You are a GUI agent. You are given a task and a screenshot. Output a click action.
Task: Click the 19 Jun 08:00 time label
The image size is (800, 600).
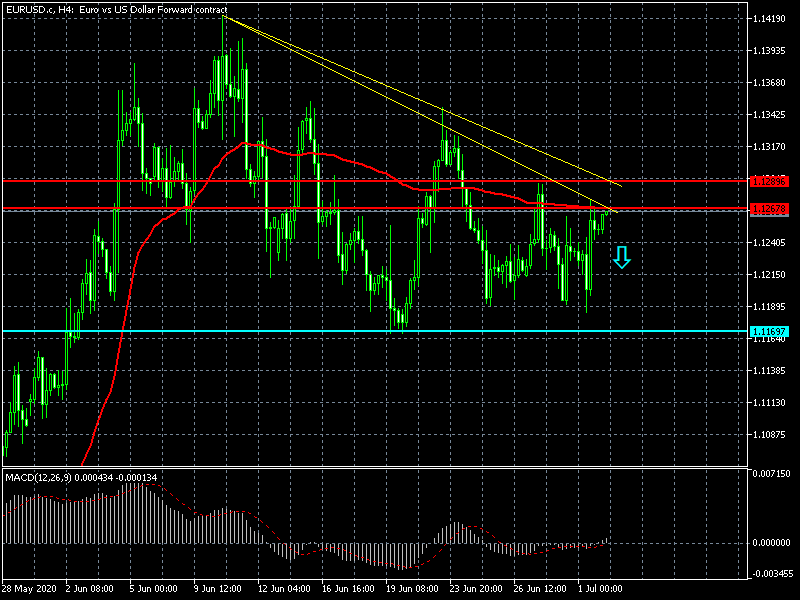[x=412, y=589]
